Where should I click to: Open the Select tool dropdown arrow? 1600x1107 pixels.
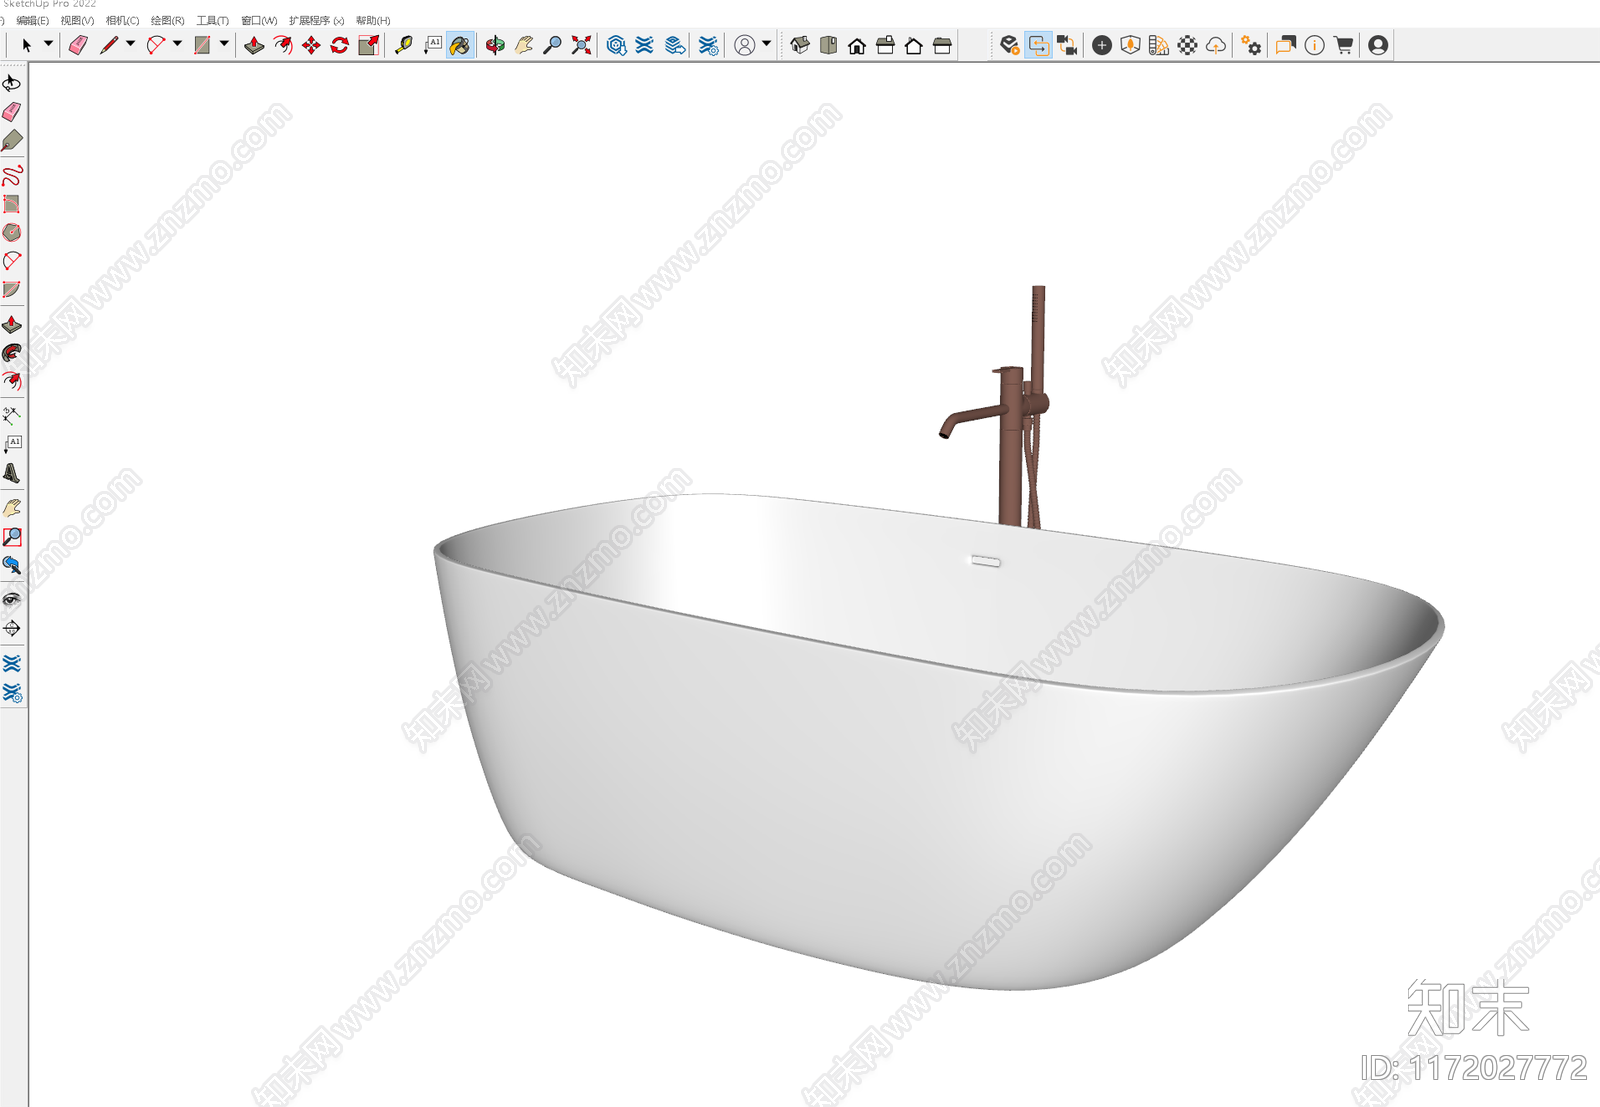48,44
